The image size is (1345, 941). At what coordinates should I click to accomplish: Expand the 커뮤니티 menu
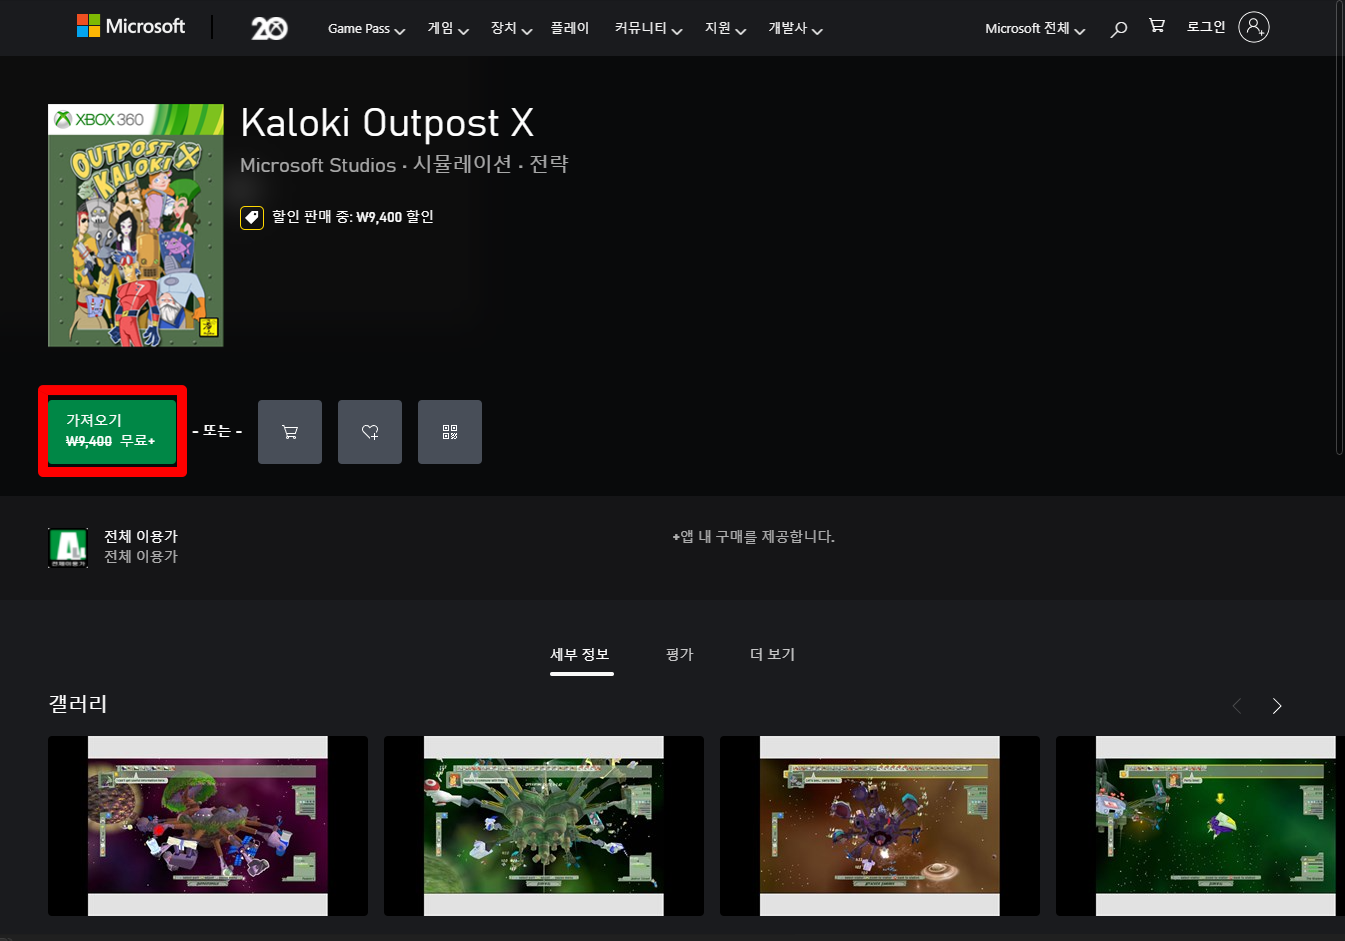pos(648,29)
